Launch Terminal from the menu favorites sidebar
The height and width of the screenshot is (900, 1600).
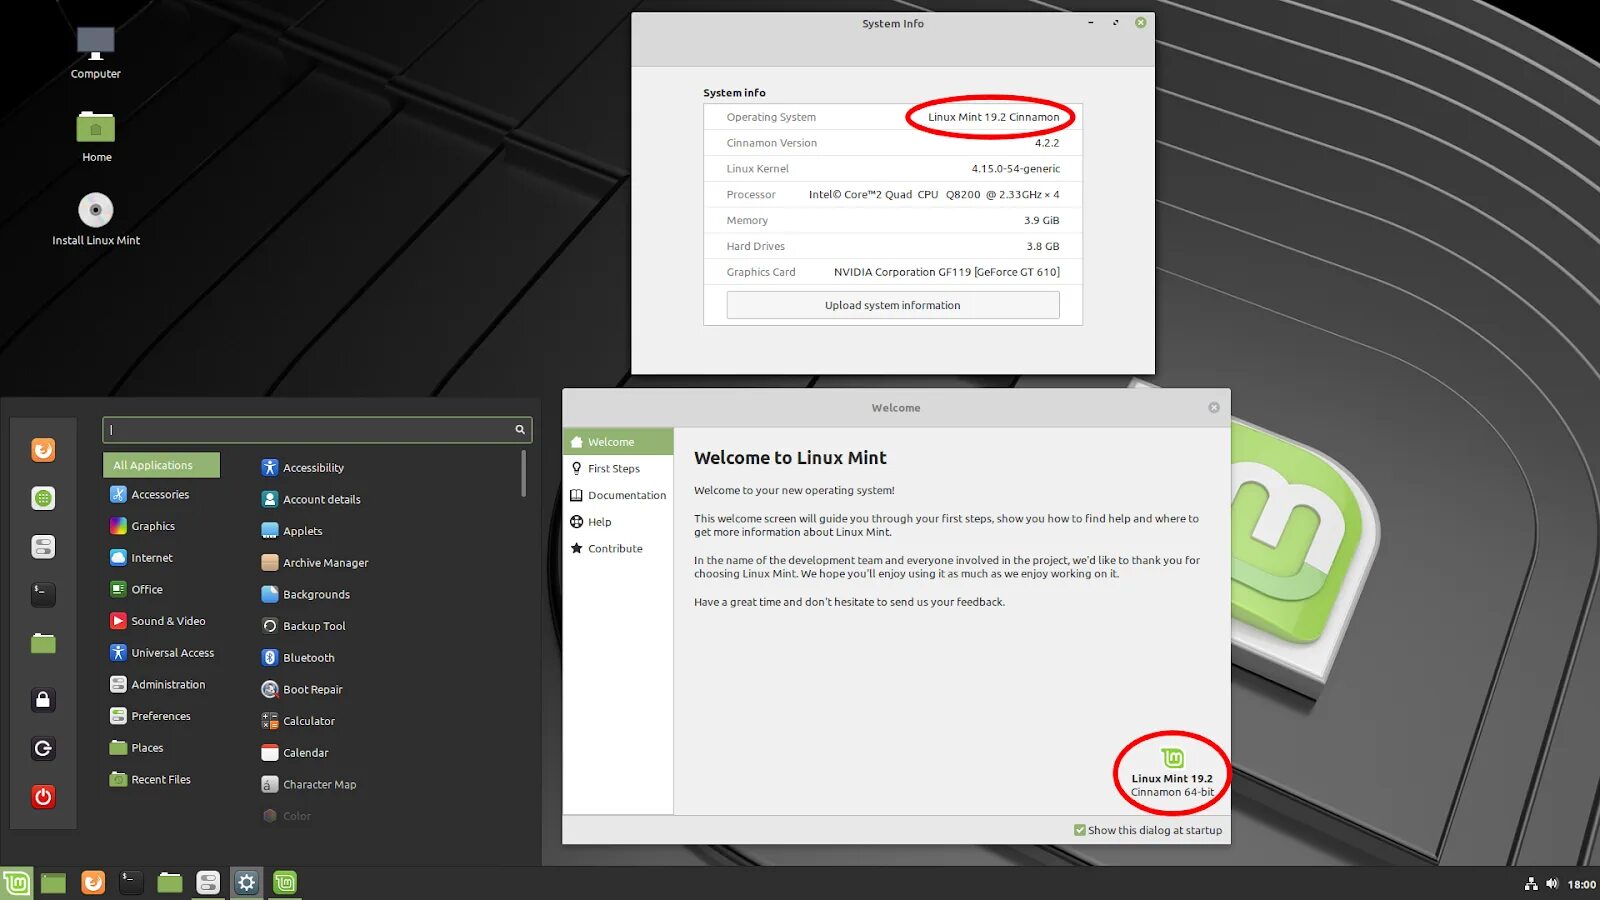(x=43, y=594)
